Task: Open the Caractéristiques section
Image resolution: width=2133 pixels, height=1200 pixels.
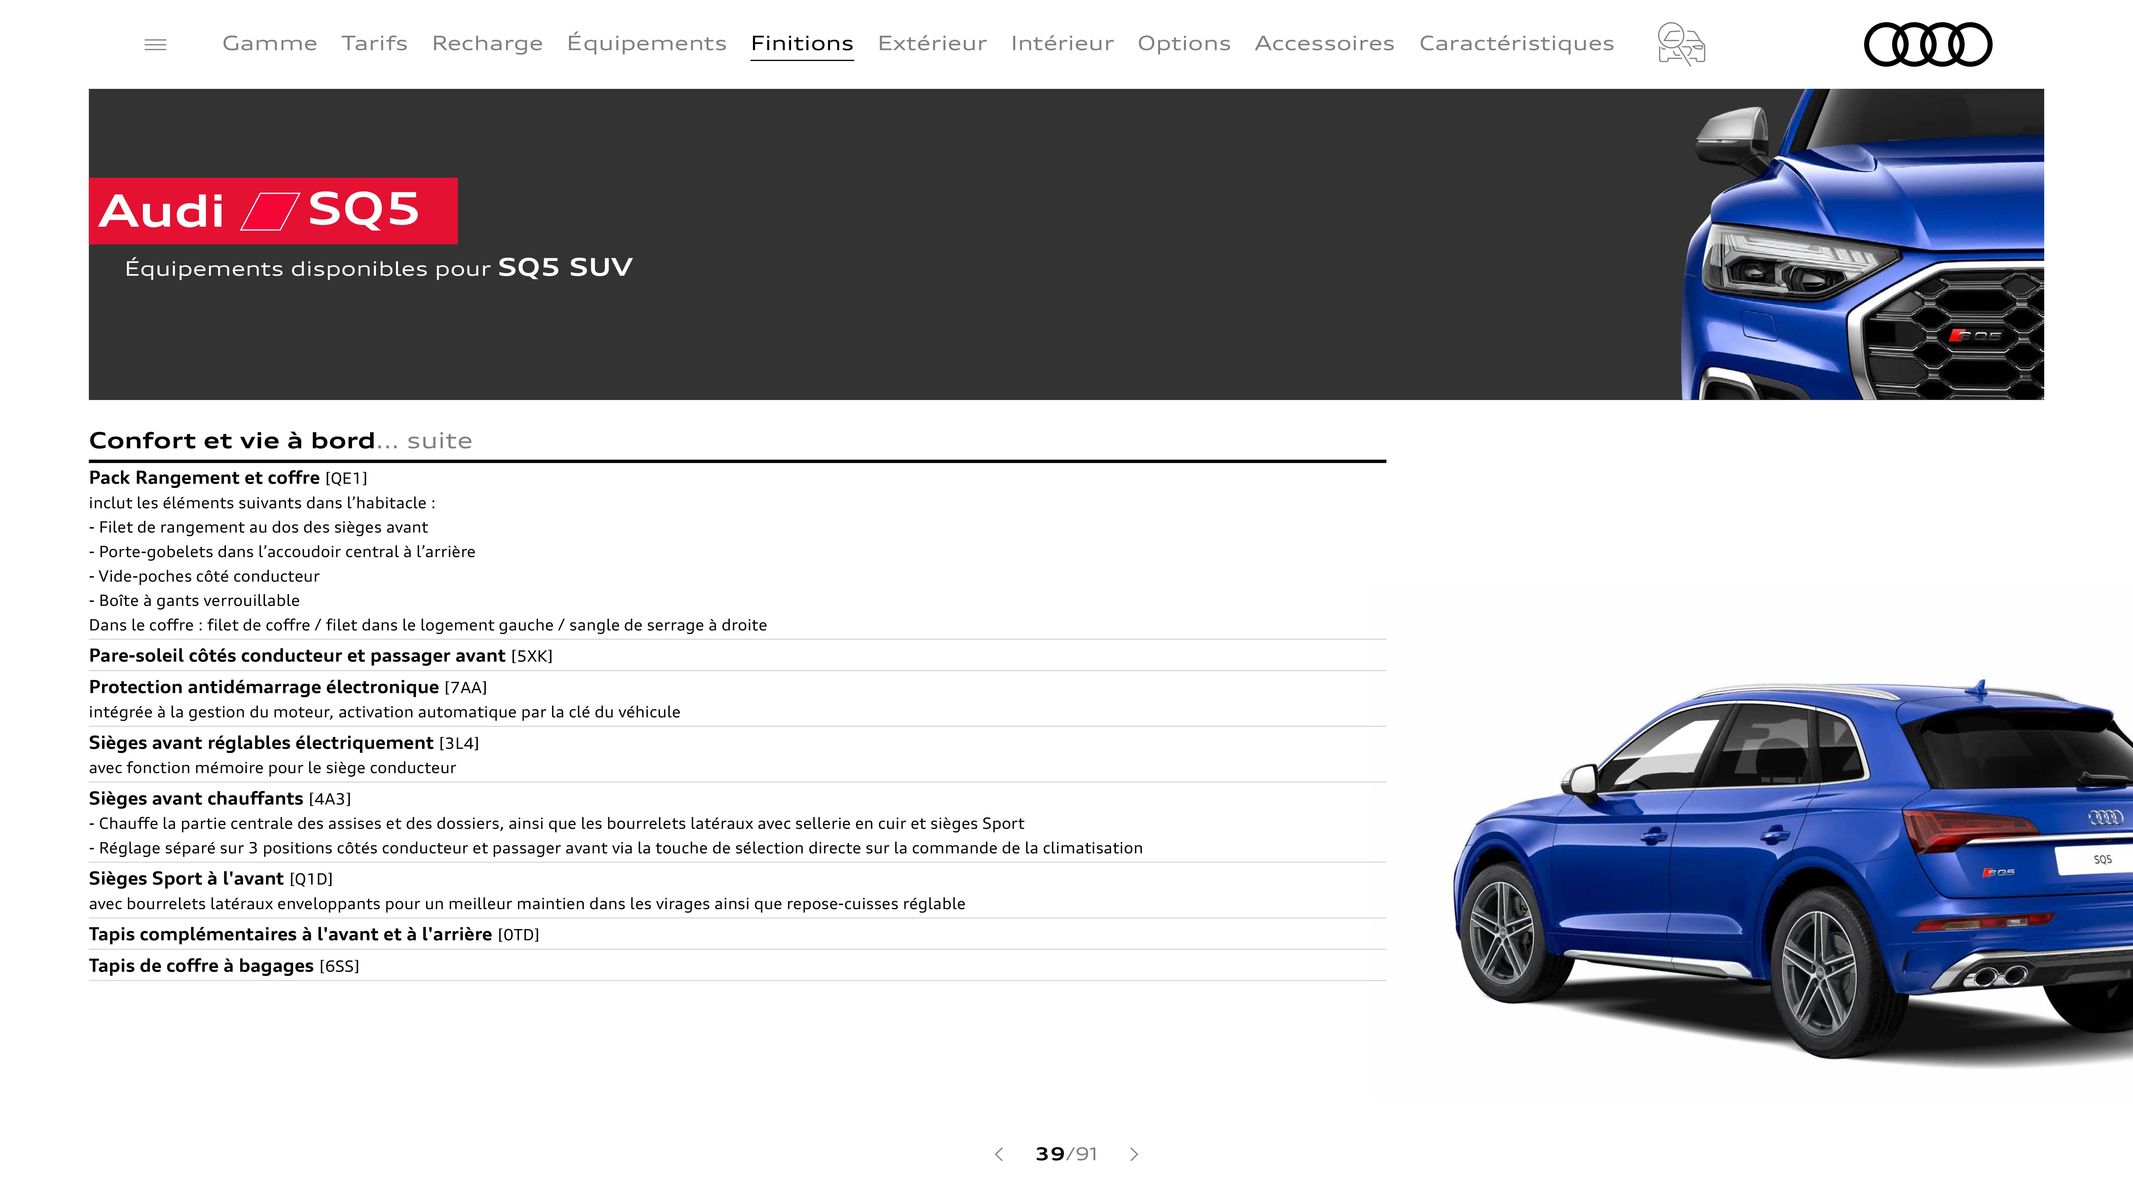Action: pos(1516,43)
